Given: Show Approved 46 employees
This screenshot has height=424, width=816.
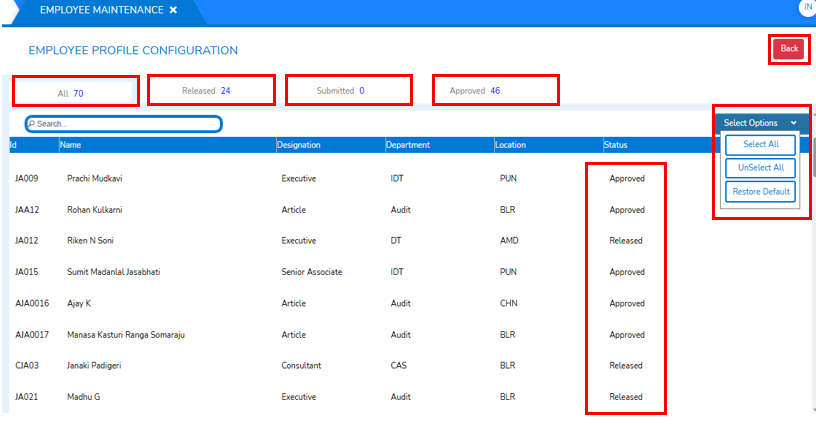Looking at the screenshot, I should pyautogui.click(x=494, y=91).
